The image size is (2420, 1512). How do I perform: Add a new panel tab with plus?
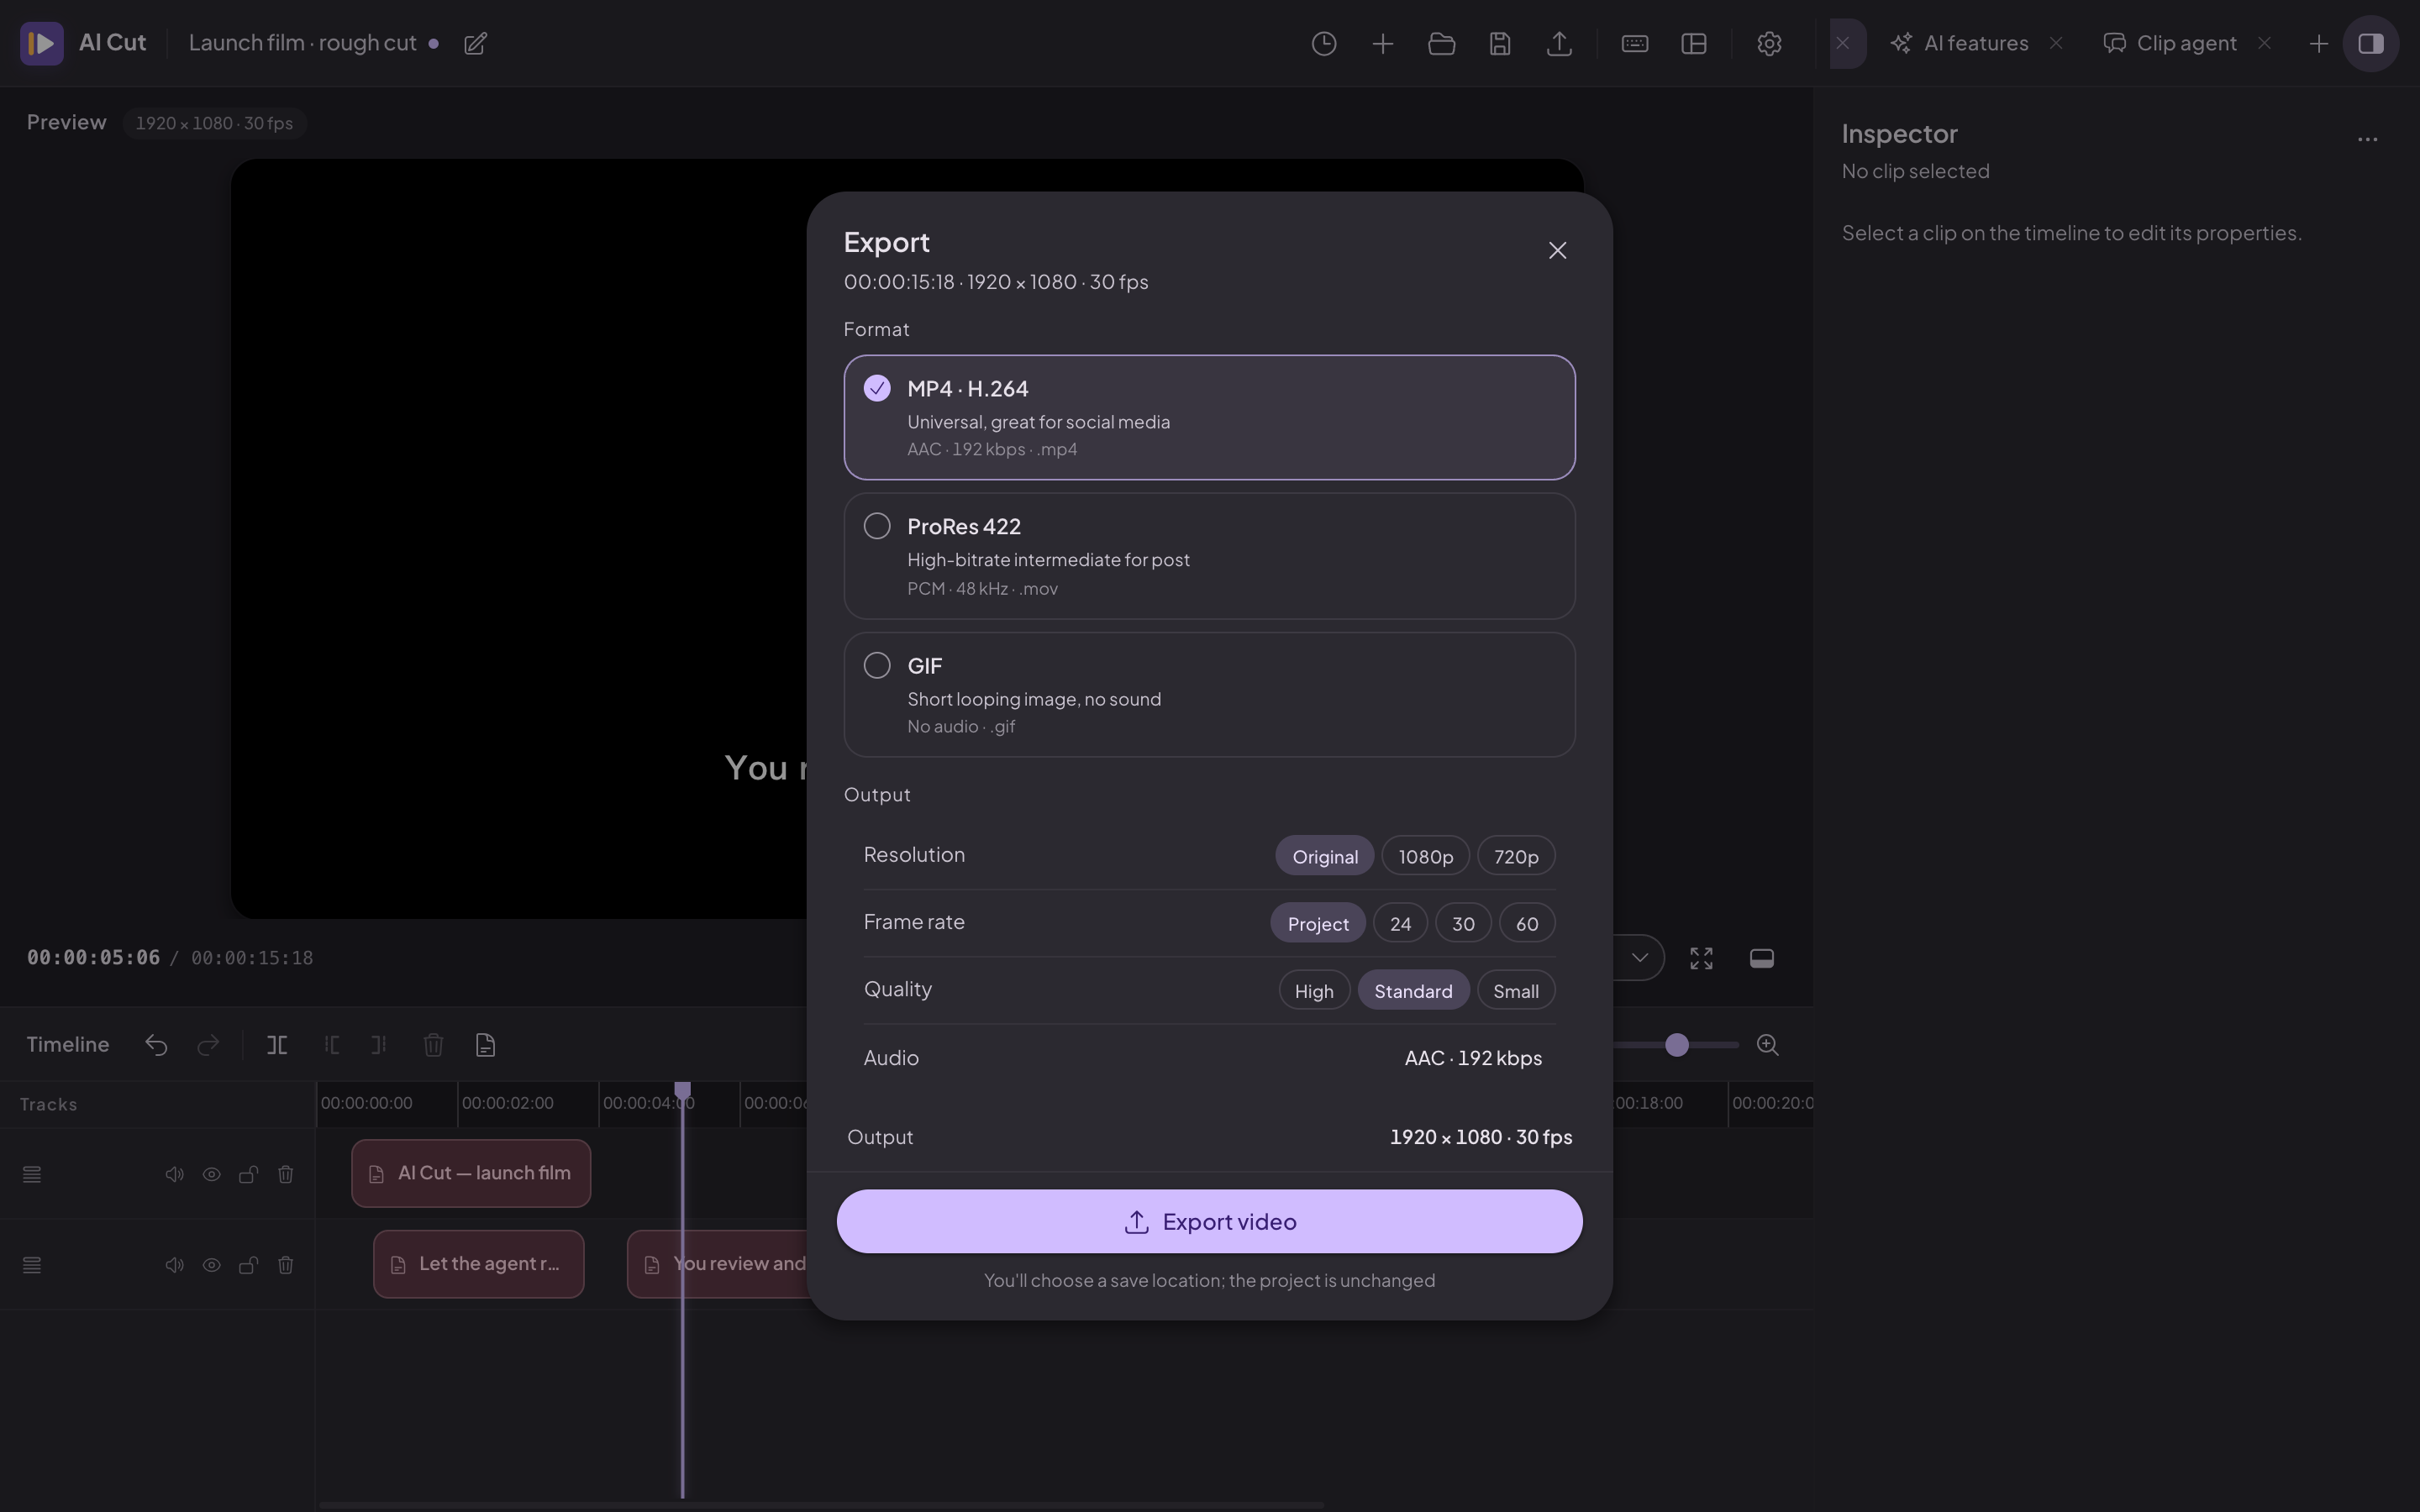tap(2318, 43)
